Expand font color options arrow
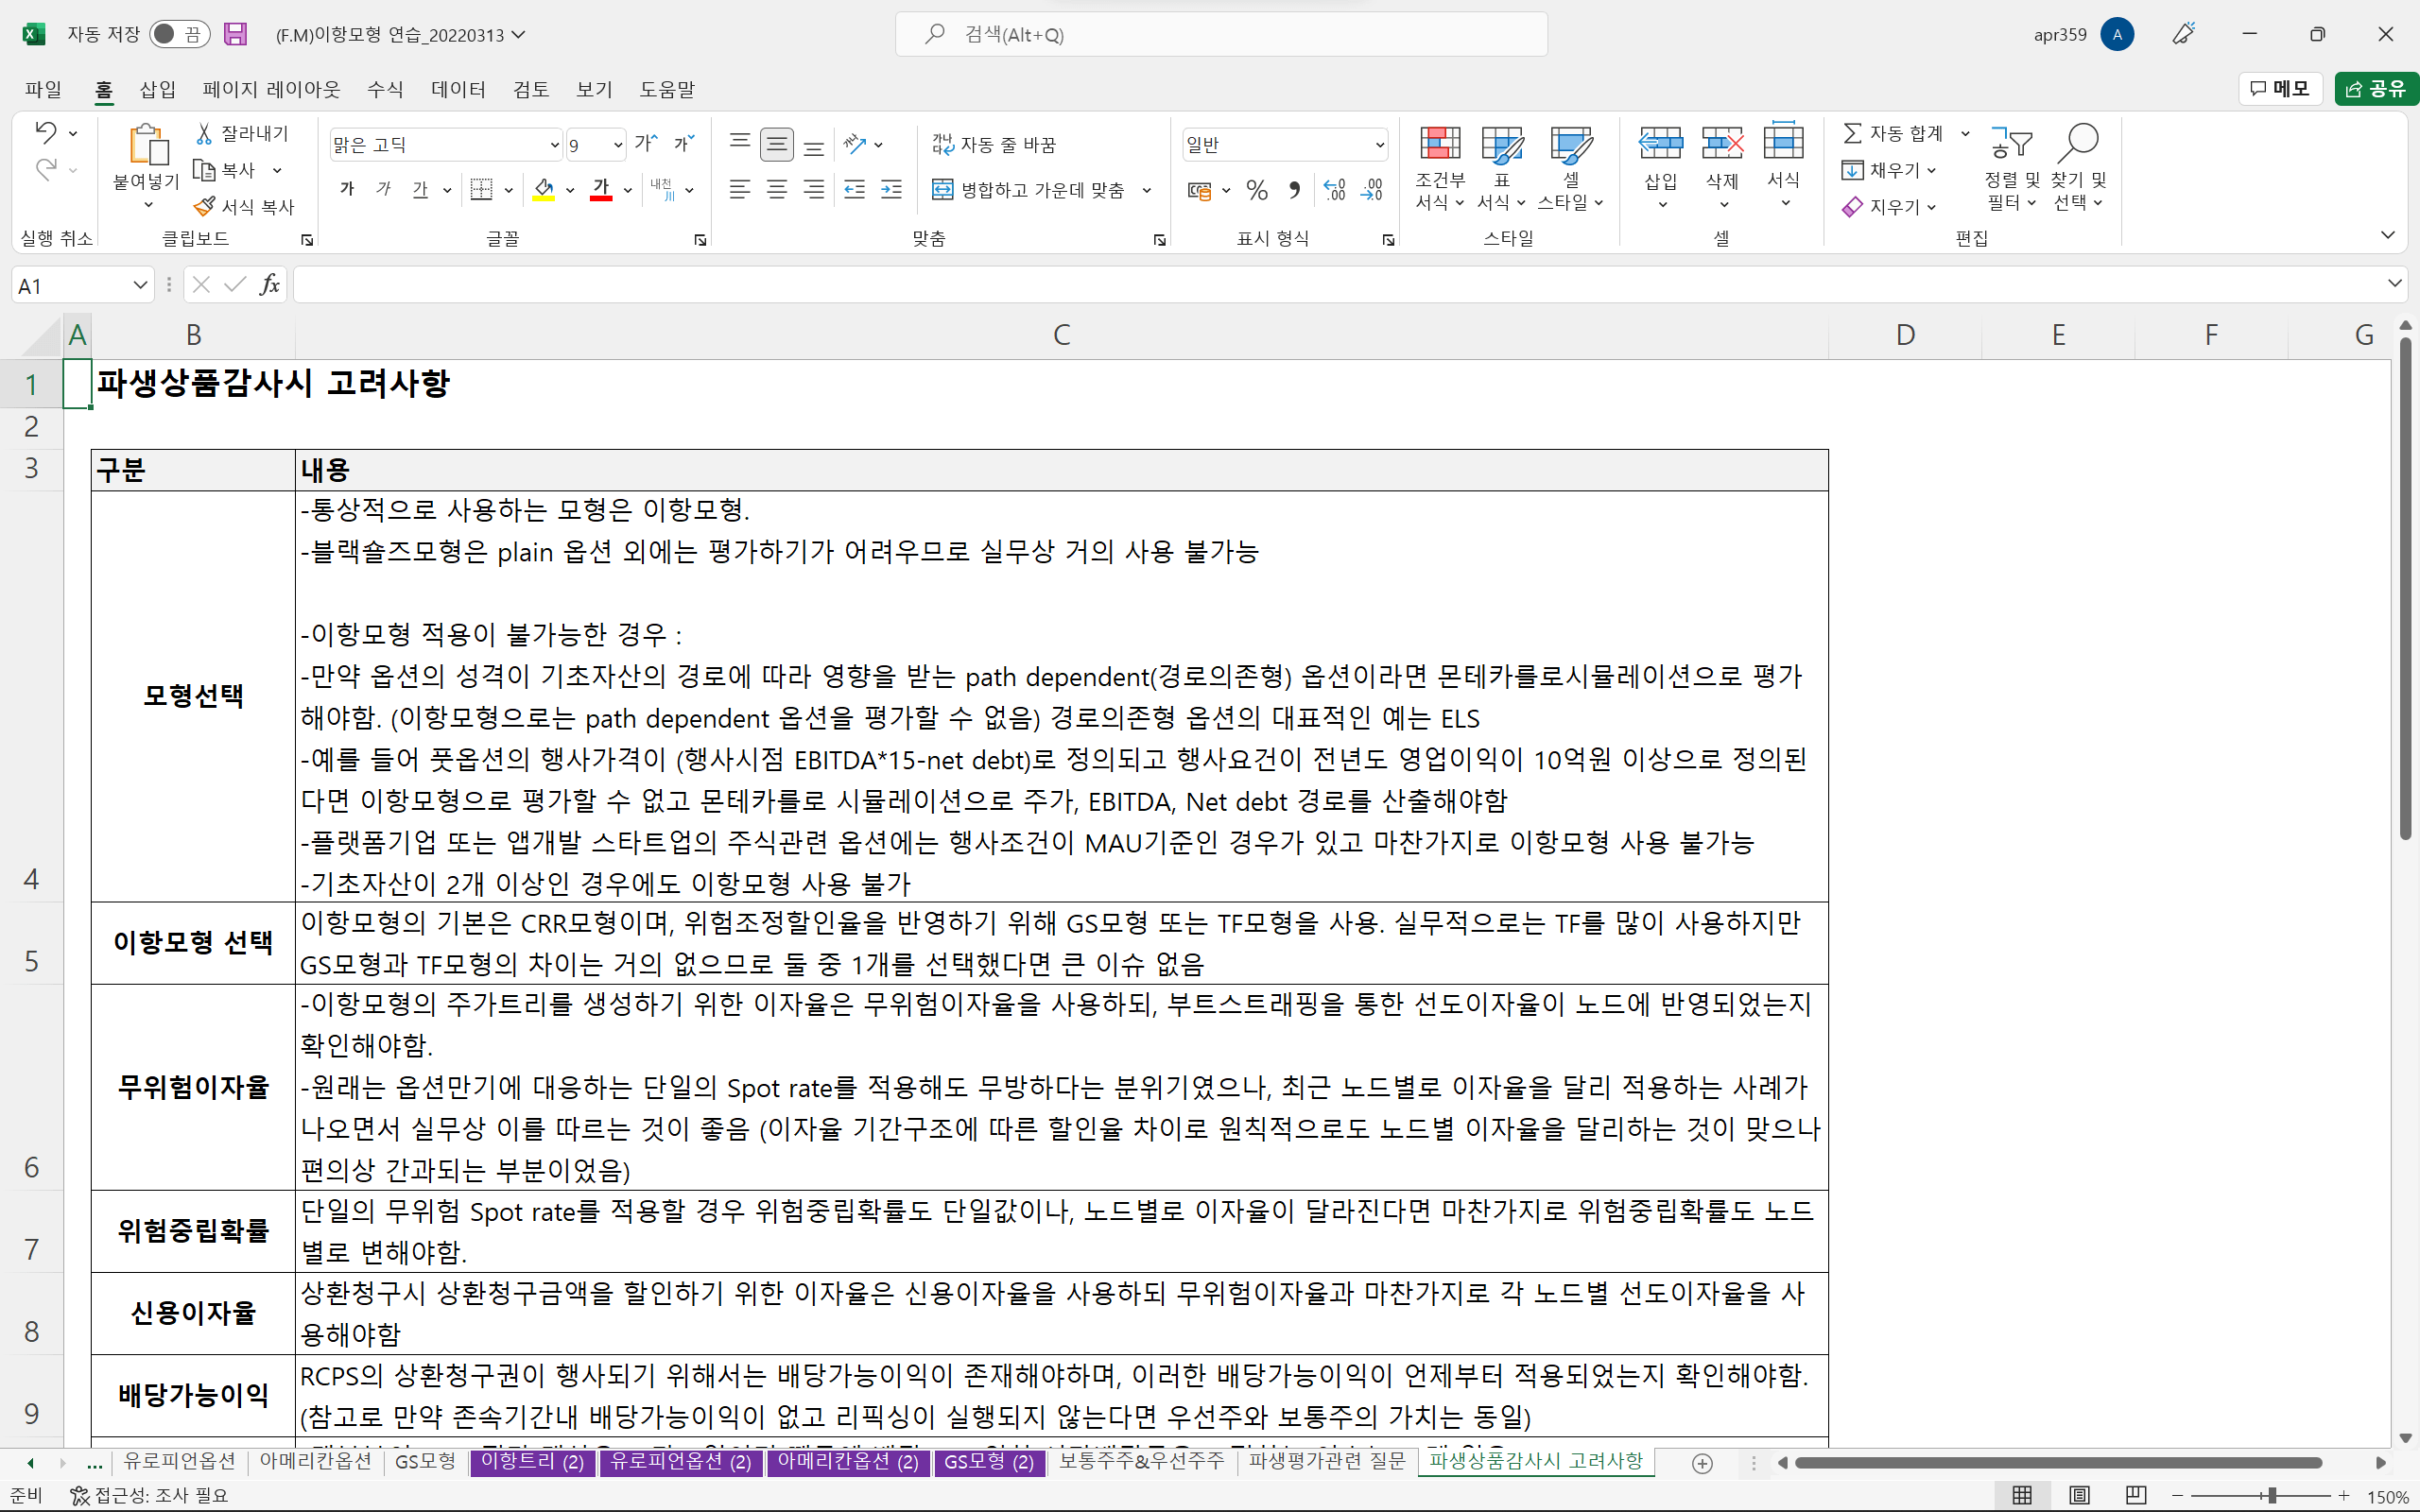2420x1512 pixels. tap(628, 189)
